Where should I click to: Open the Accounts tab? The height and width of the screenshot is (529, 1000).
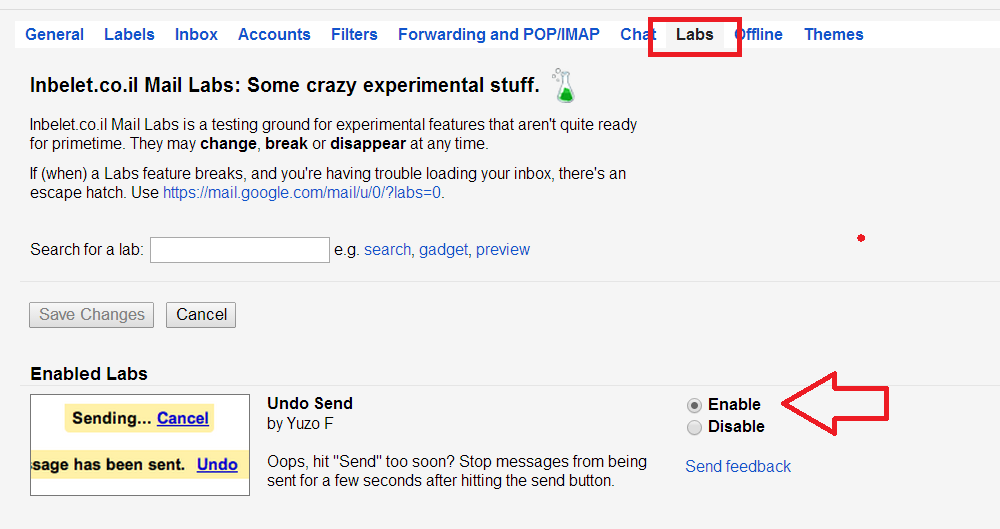click(x=274, y=34)
